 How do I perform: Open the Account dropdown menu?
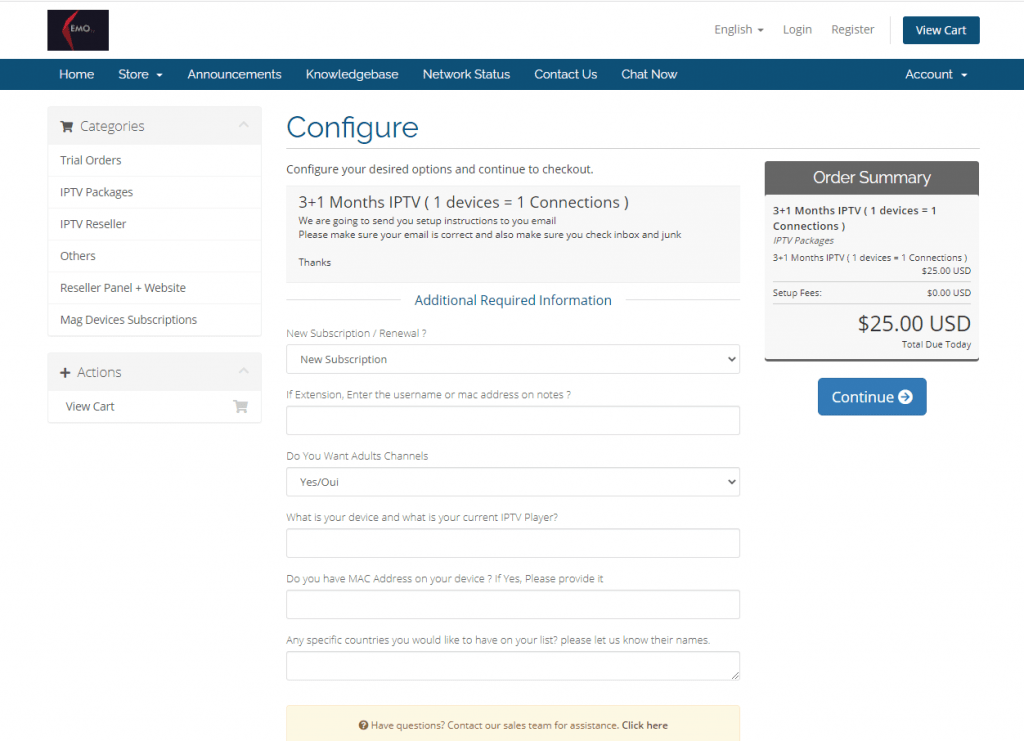936,74
